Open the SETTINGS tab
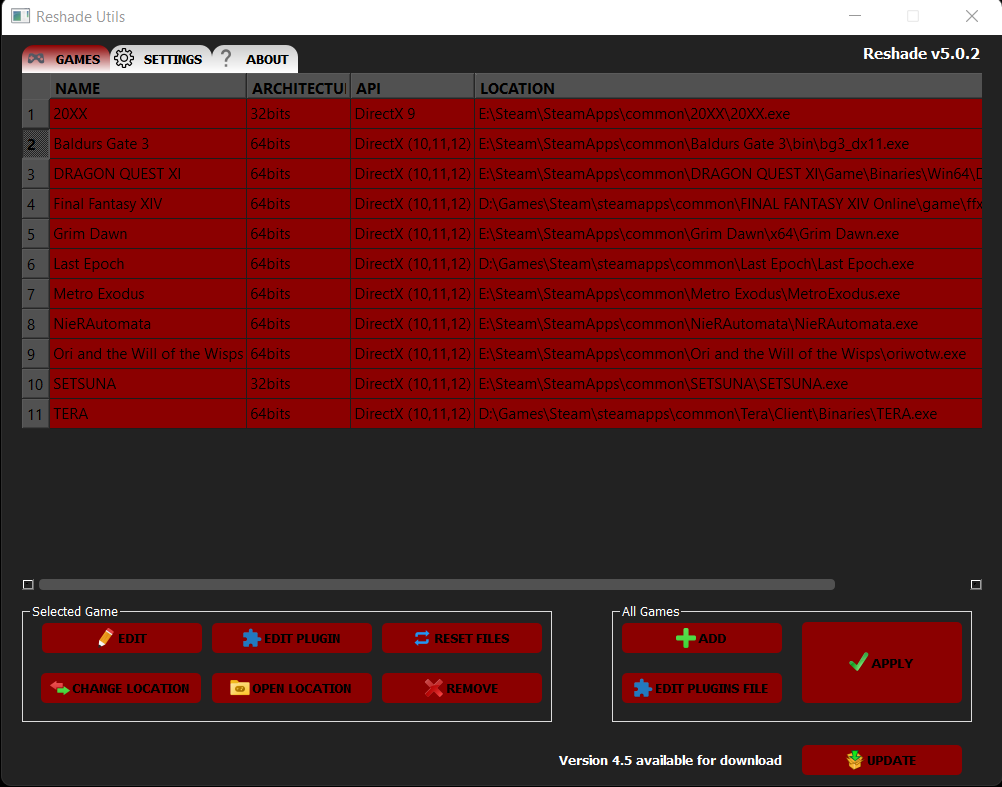1002x787 pixels. pos(161,59)
